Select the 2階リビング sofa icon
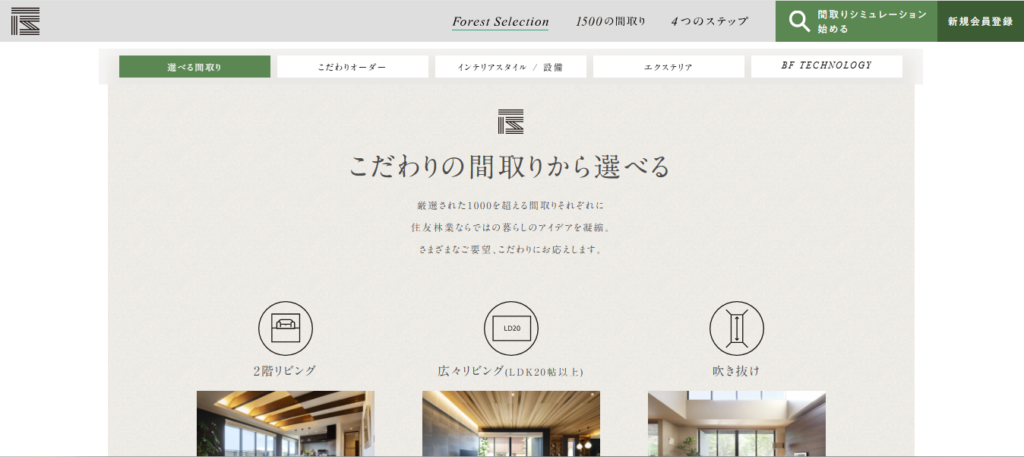This screenshot has width=1024, height=457. coord(285,328)
